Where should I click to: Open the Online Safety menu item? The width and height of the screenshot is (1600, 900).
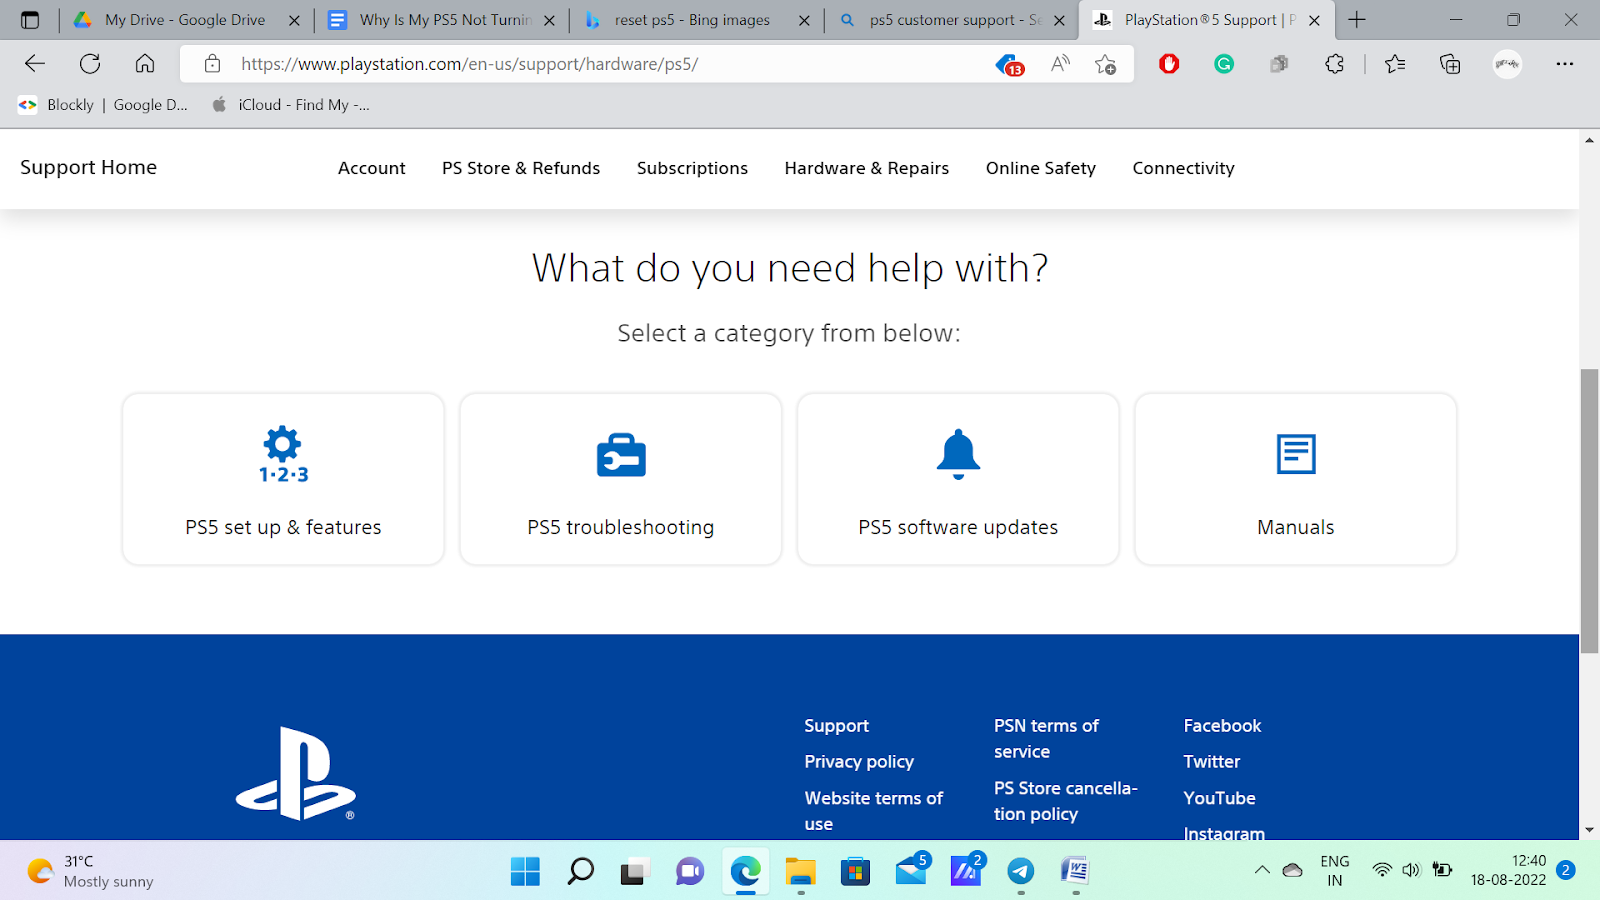coord(1041,168)
